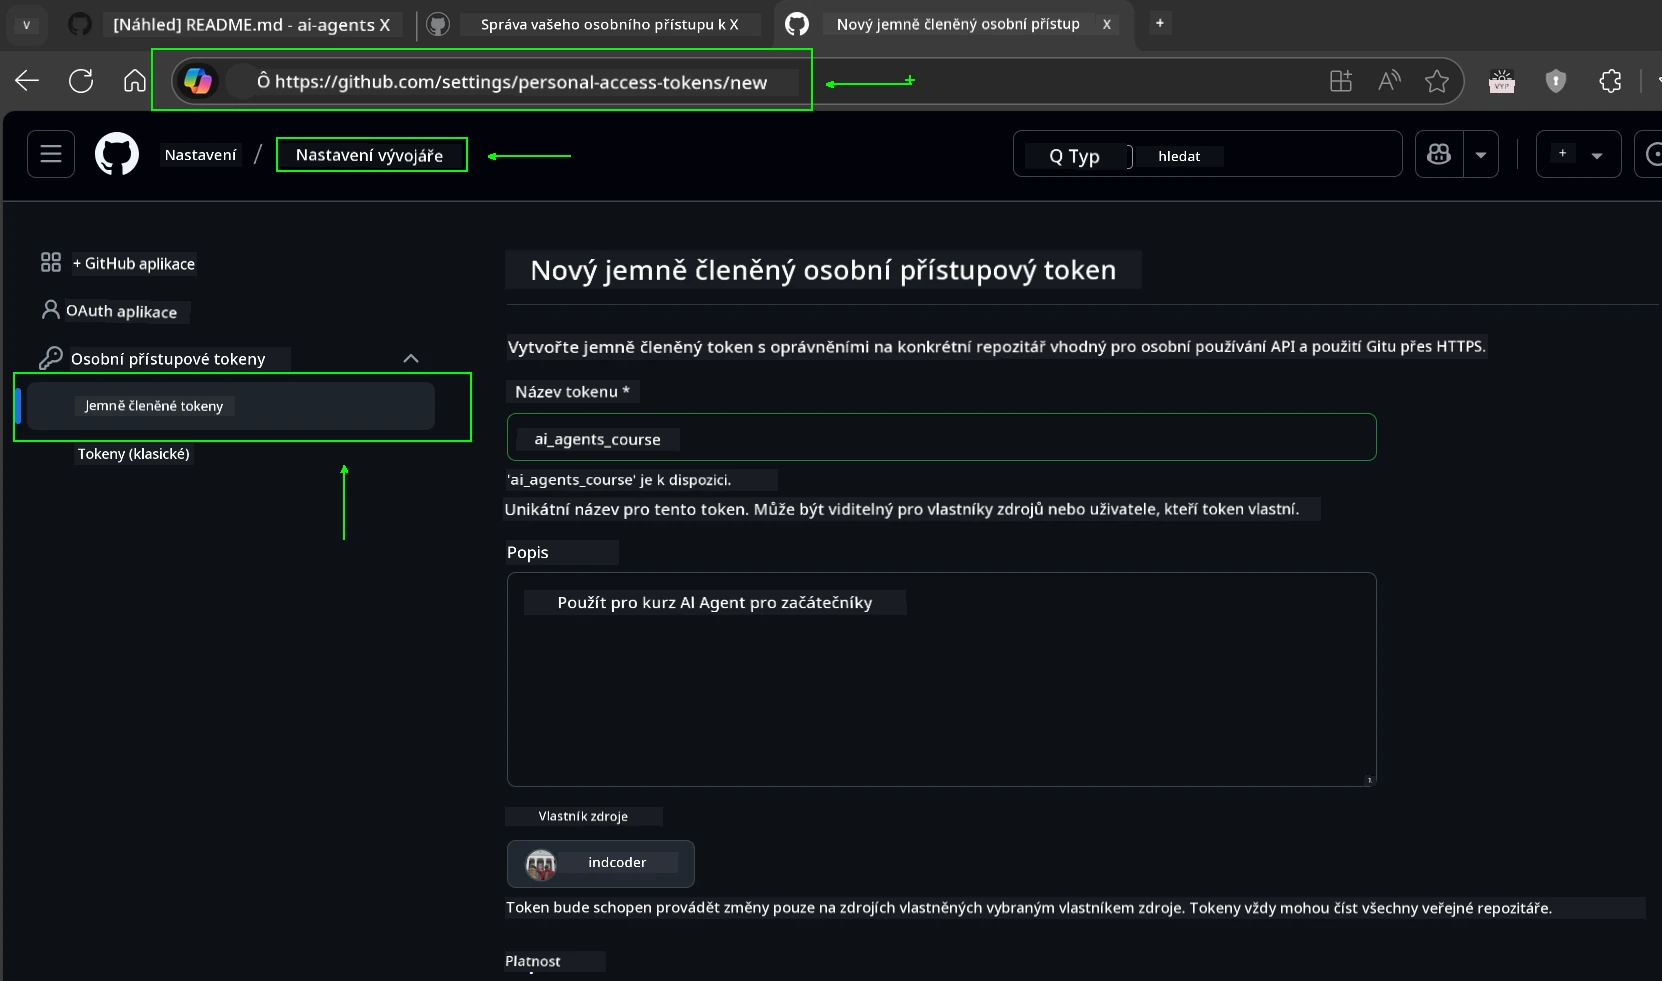Navigate to Nastavení vývojáře via breadcrumb

[x=371, y=154]
